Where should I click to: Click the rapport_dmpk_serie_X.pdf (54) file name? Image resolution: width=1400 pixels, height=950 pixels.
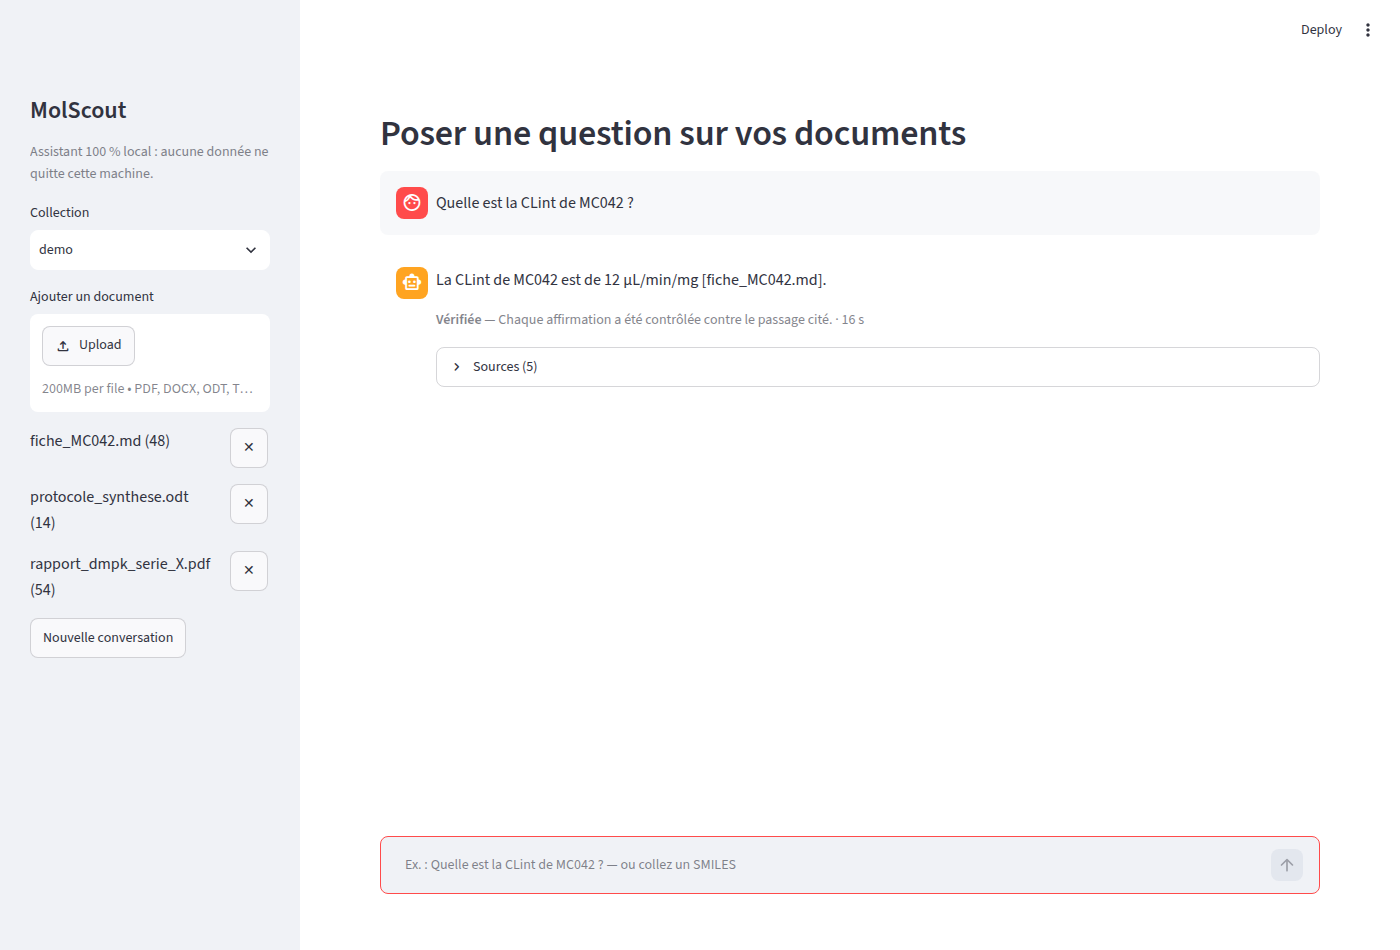click(x=120, y=577)
